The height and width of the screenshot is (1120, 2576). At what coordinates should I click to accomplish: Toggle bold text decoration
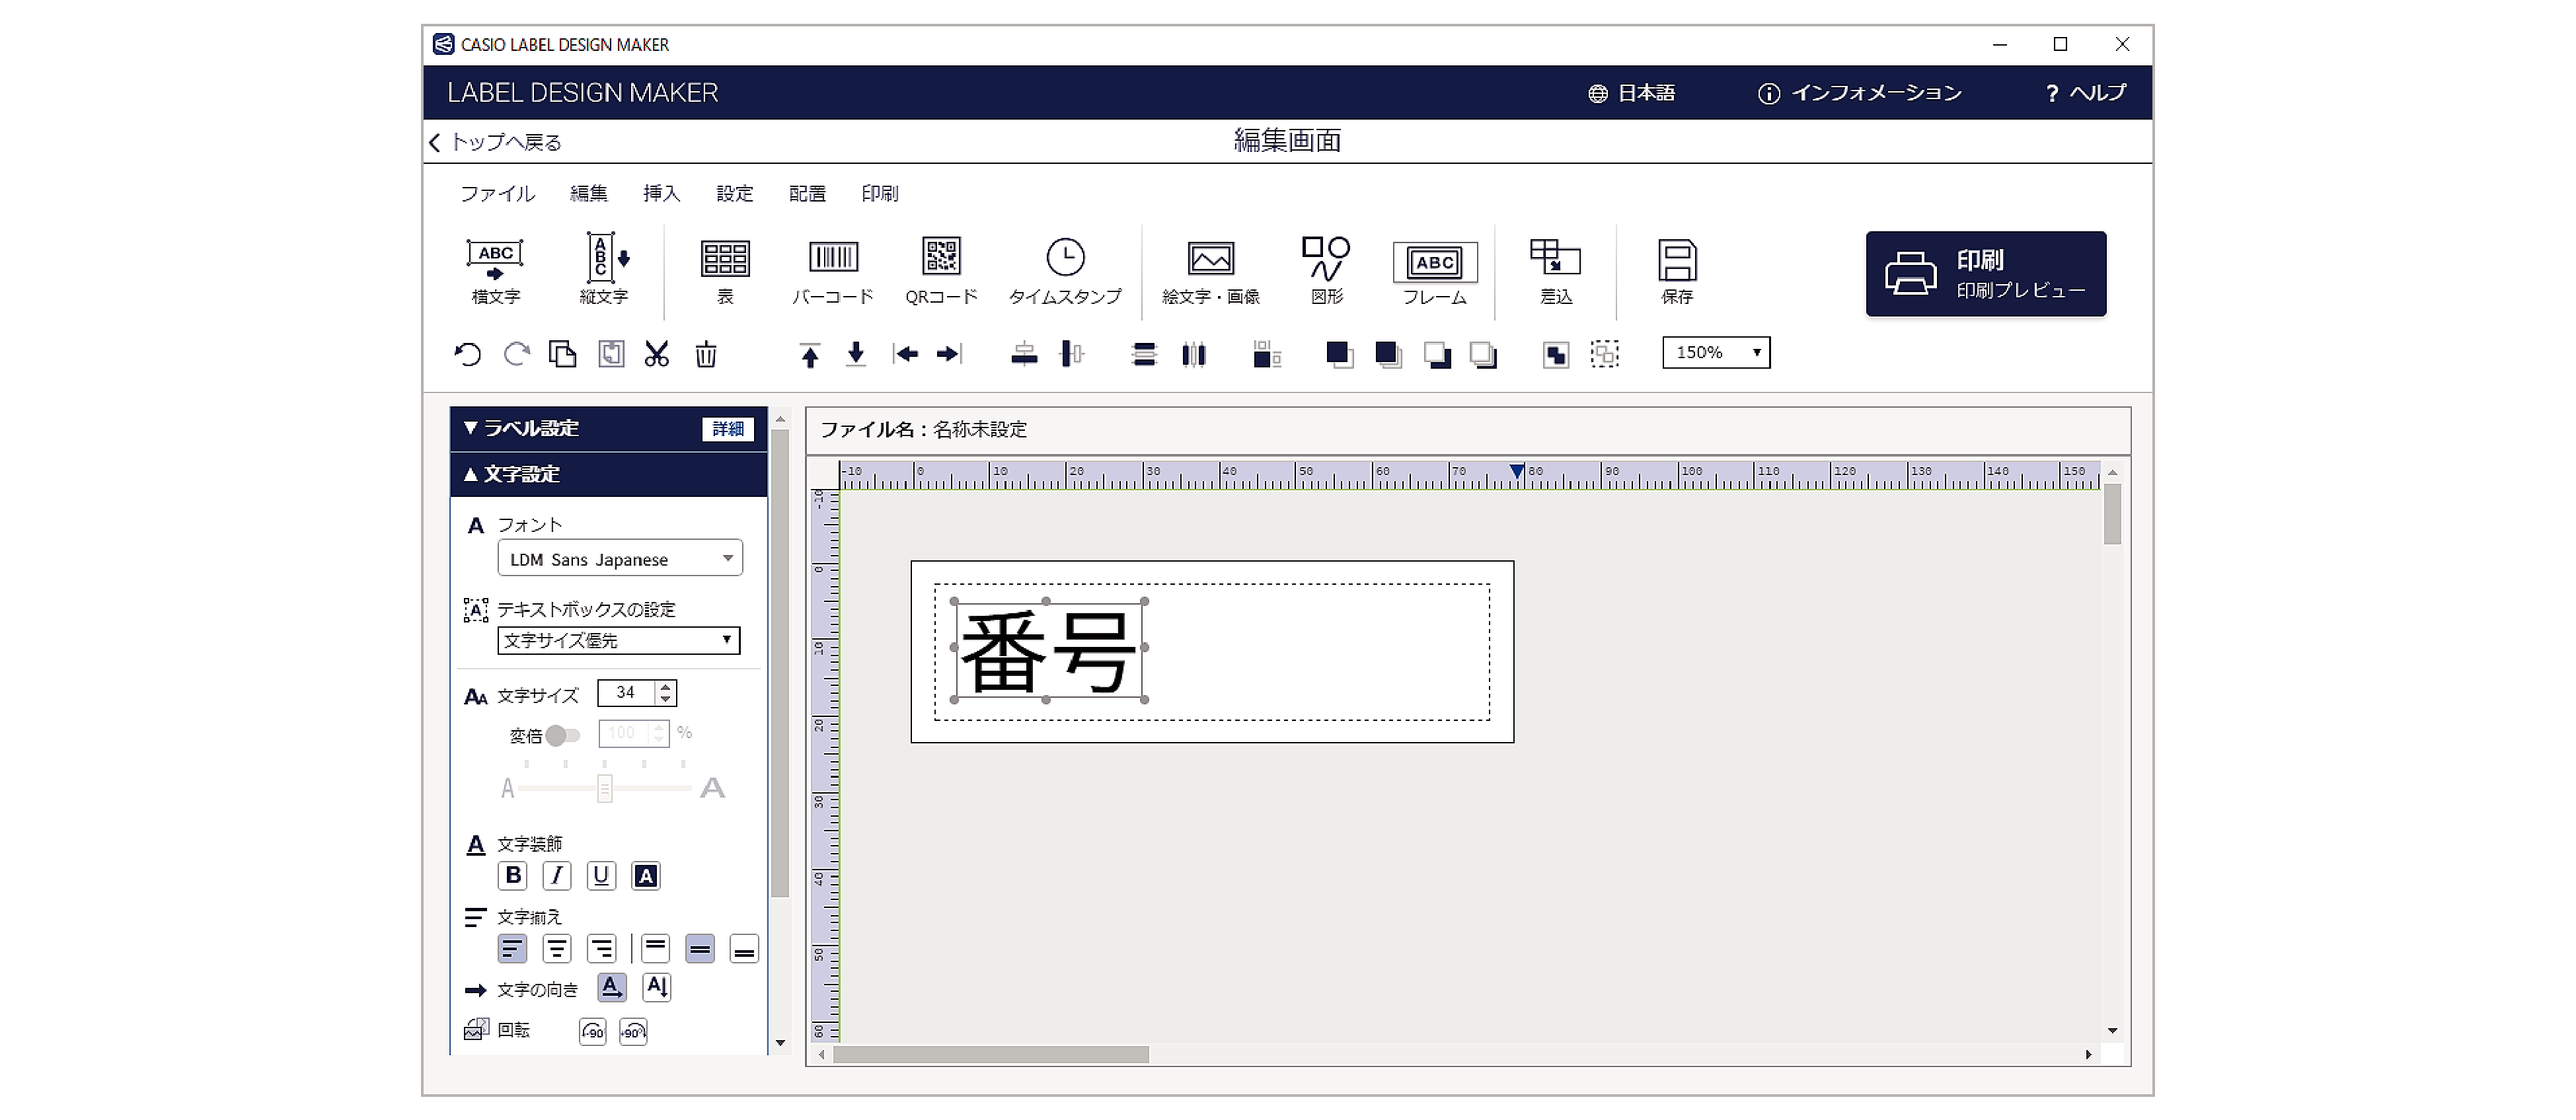tap(513, 876)
